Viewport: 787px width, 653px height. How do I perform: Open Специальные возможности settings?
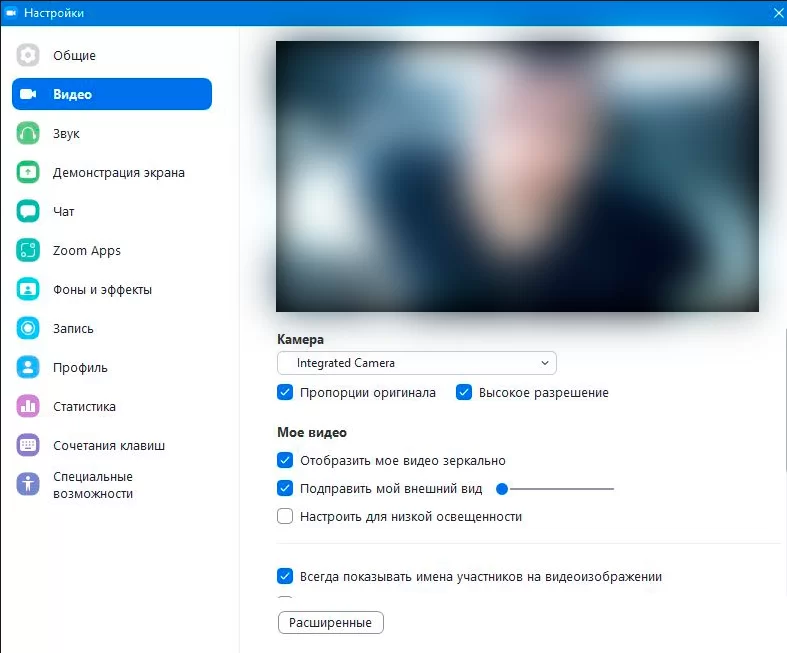click(112, 484)
